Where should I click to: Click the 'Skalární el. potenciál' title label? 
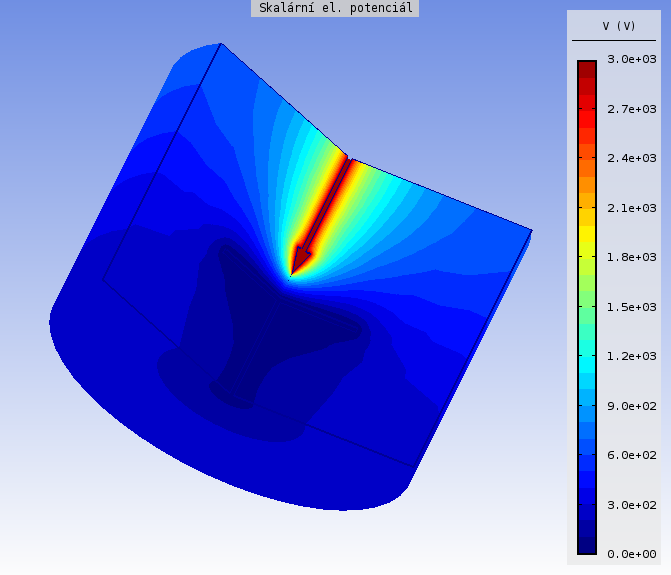335,8
